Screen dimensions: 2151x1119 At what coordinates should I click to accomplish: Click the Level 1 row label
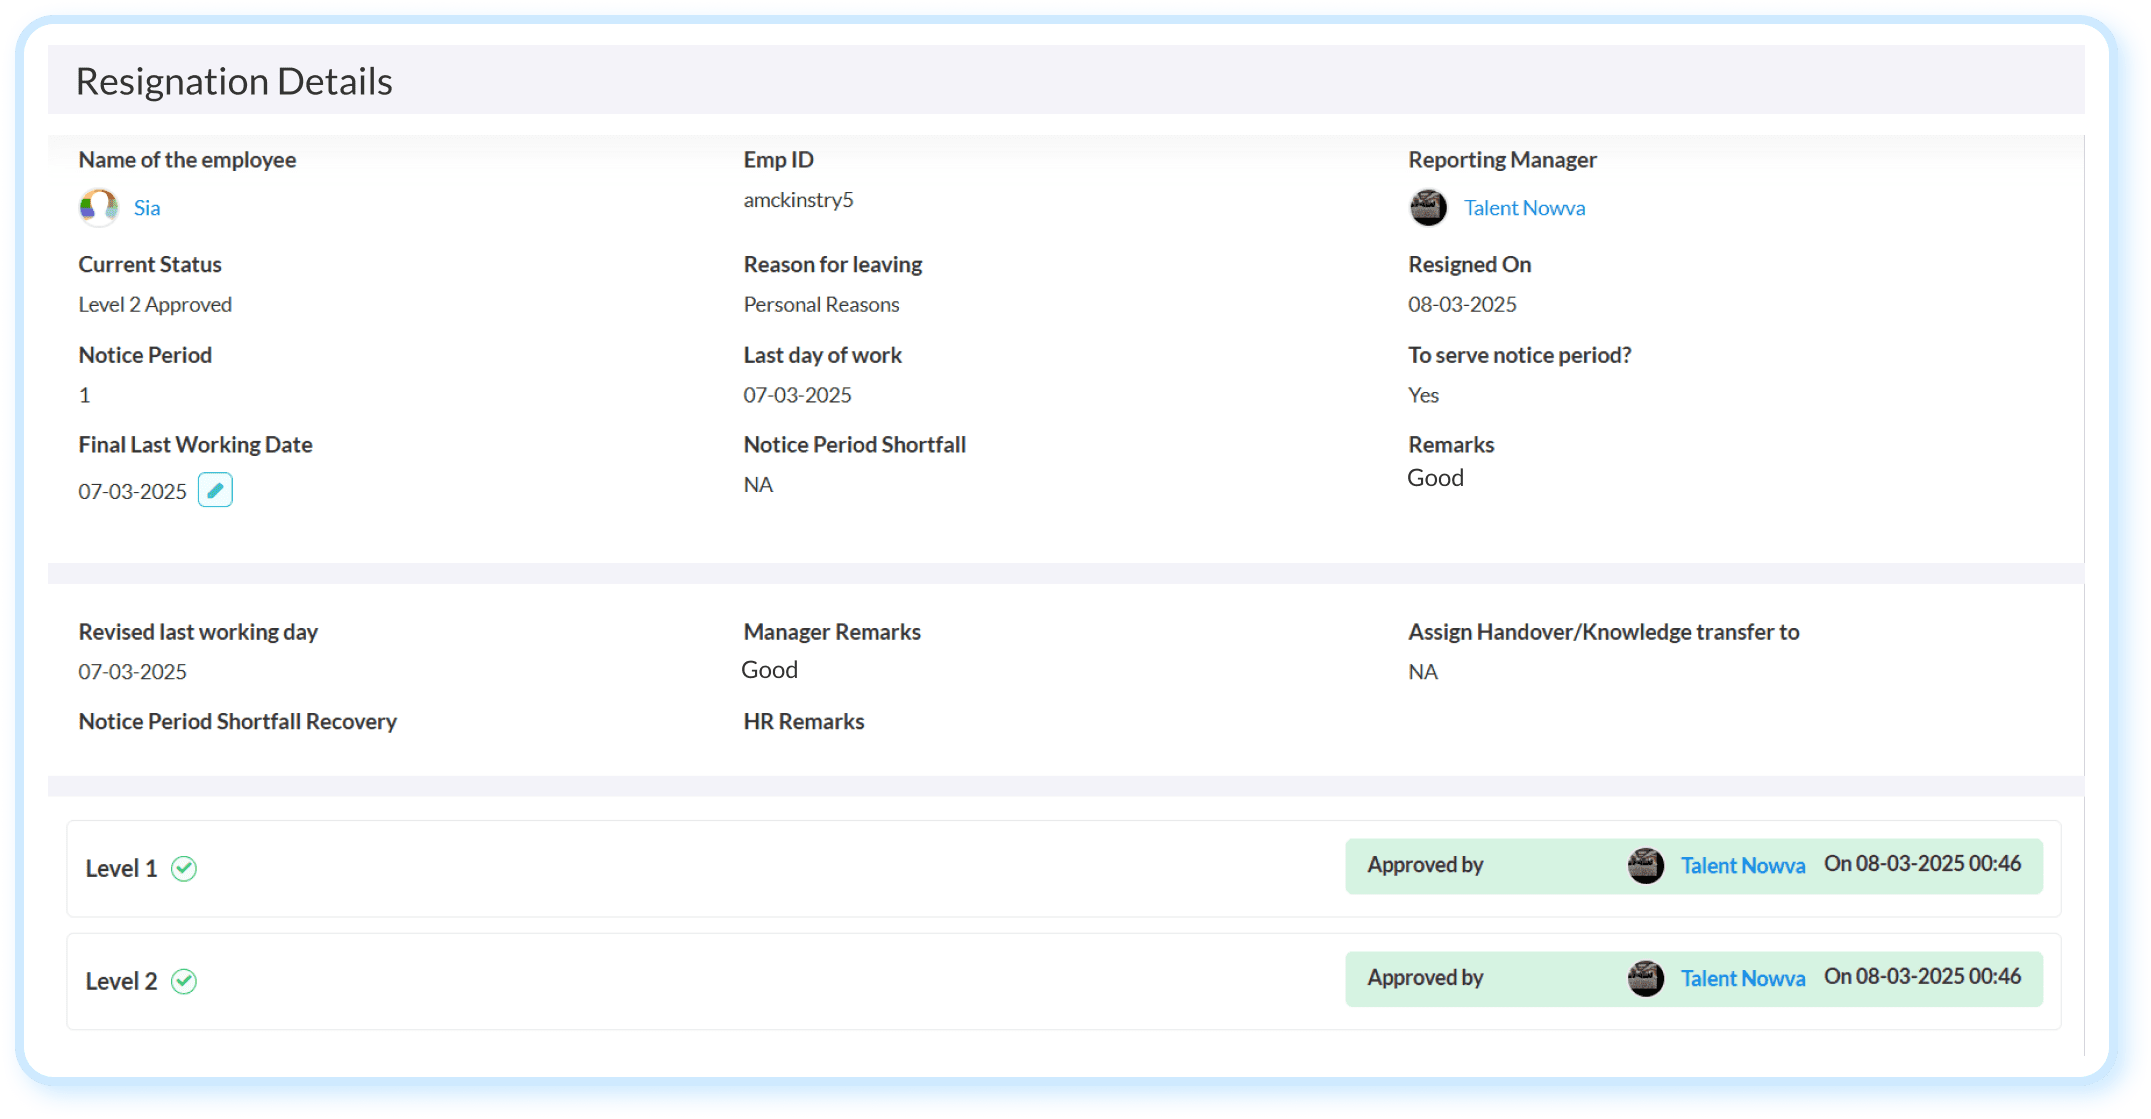121,868
